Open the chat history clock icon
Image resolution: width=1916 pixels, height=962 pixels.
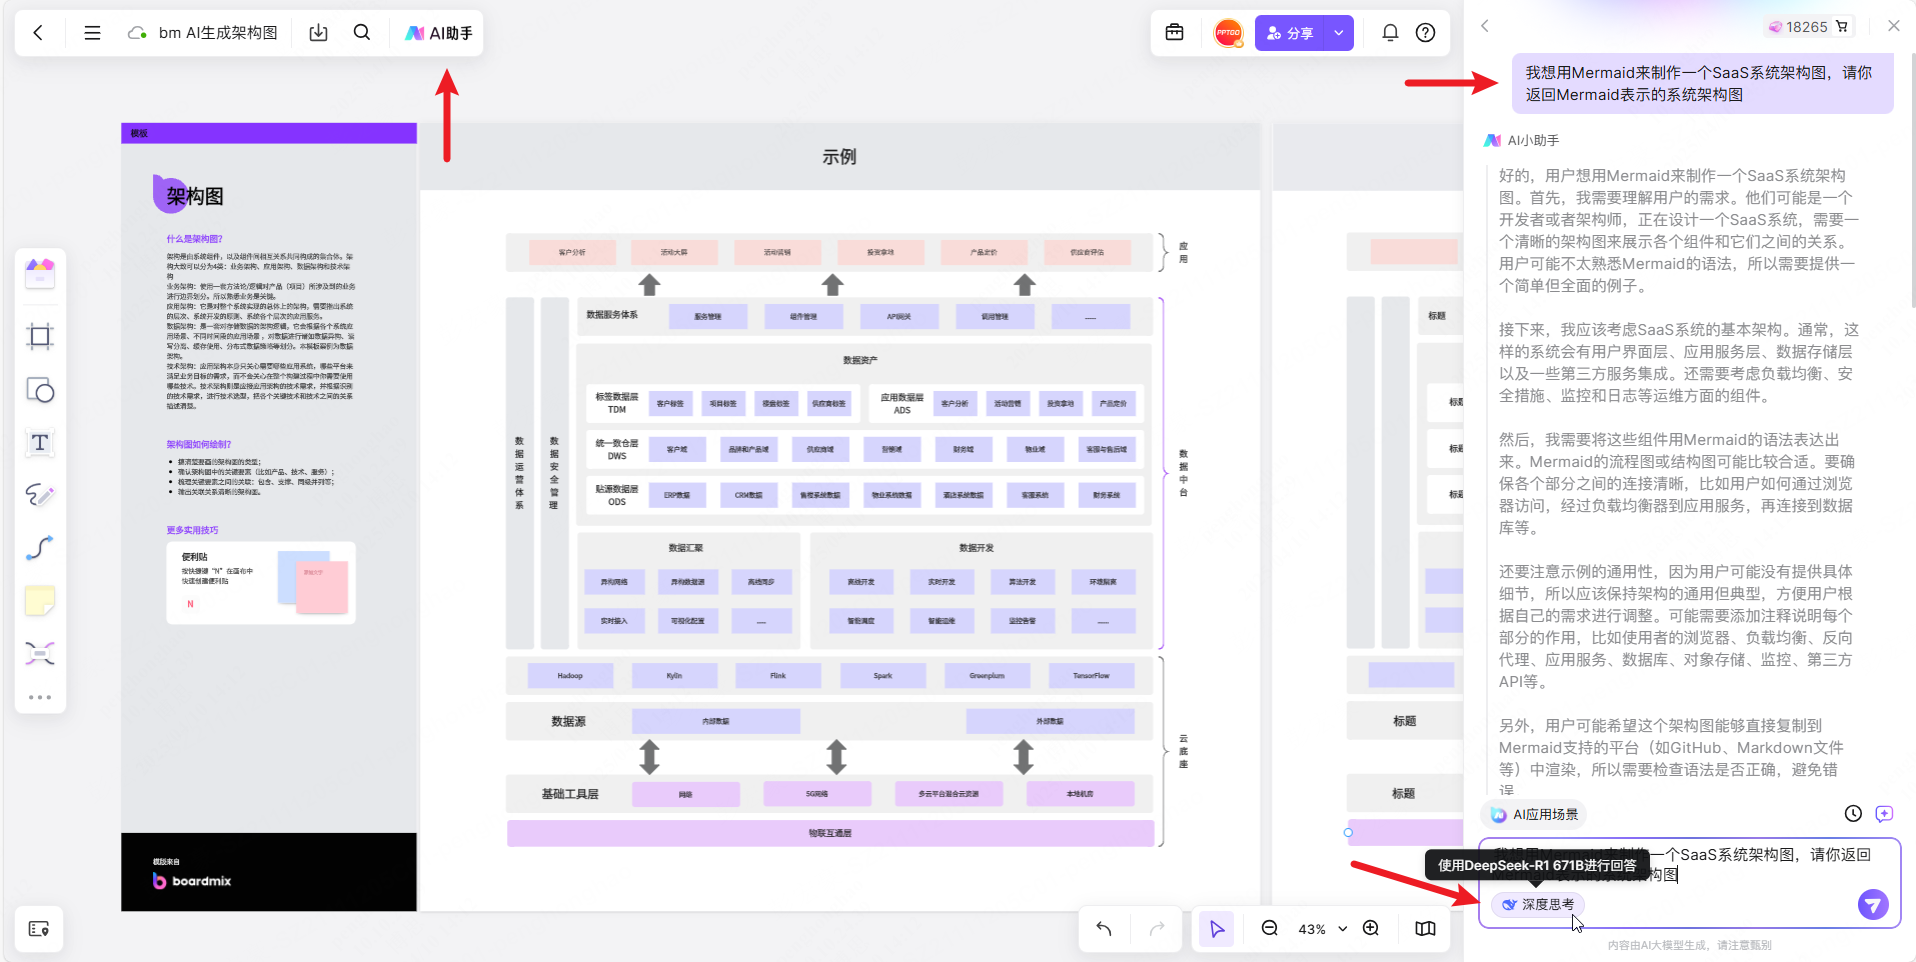pyautogui.click(x=1853, y=814)
